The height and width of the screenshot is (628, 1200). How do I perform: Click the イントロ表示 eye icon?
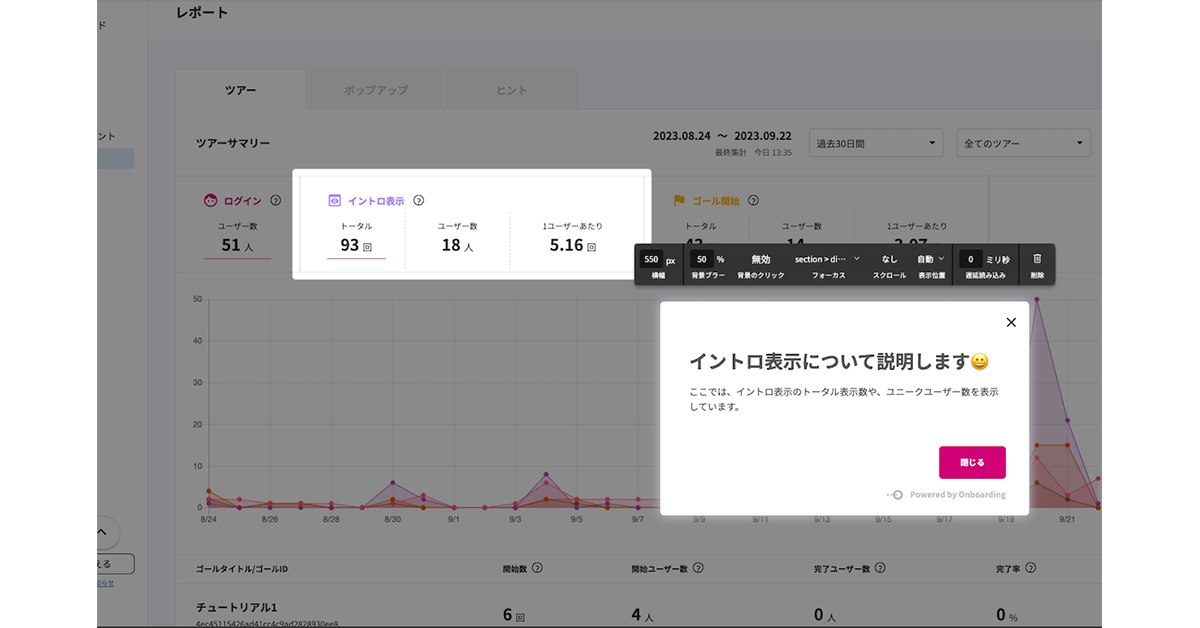335,201
